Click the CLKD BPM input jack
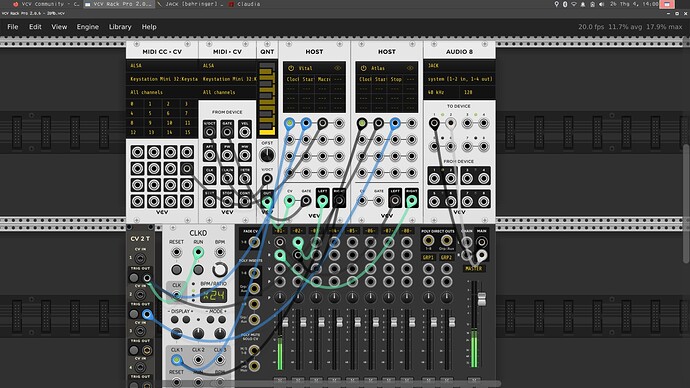 click(x=220, y=253)
